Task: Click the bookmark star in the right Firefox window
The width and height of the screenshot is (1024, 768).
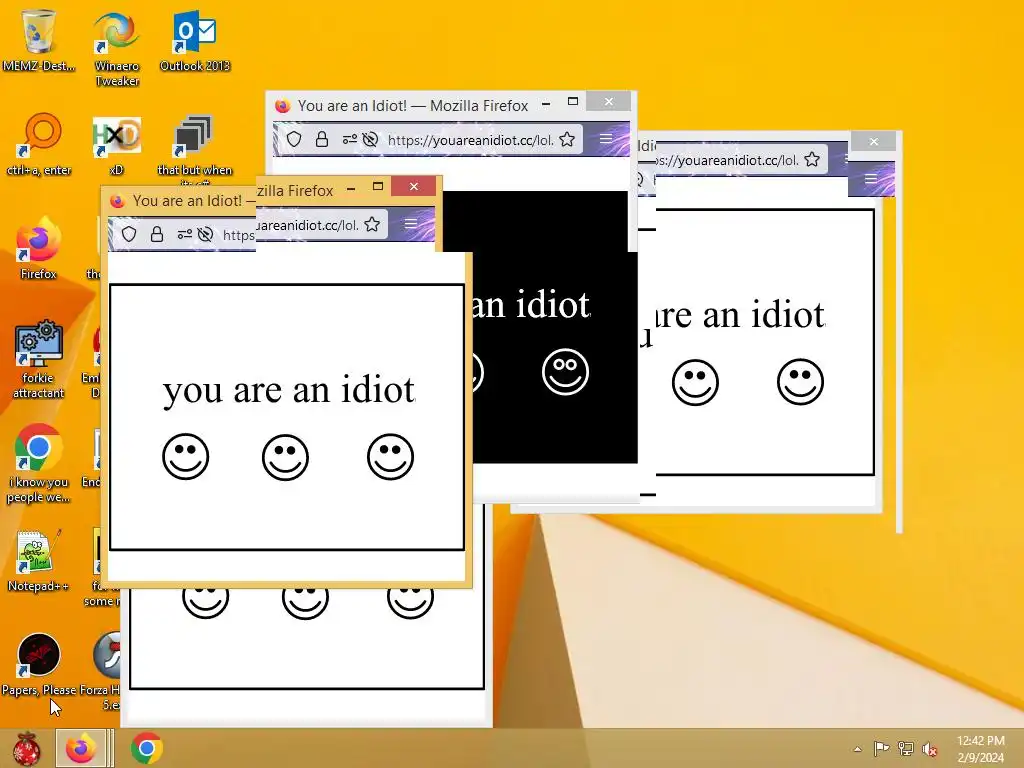Action: (812, 159)
